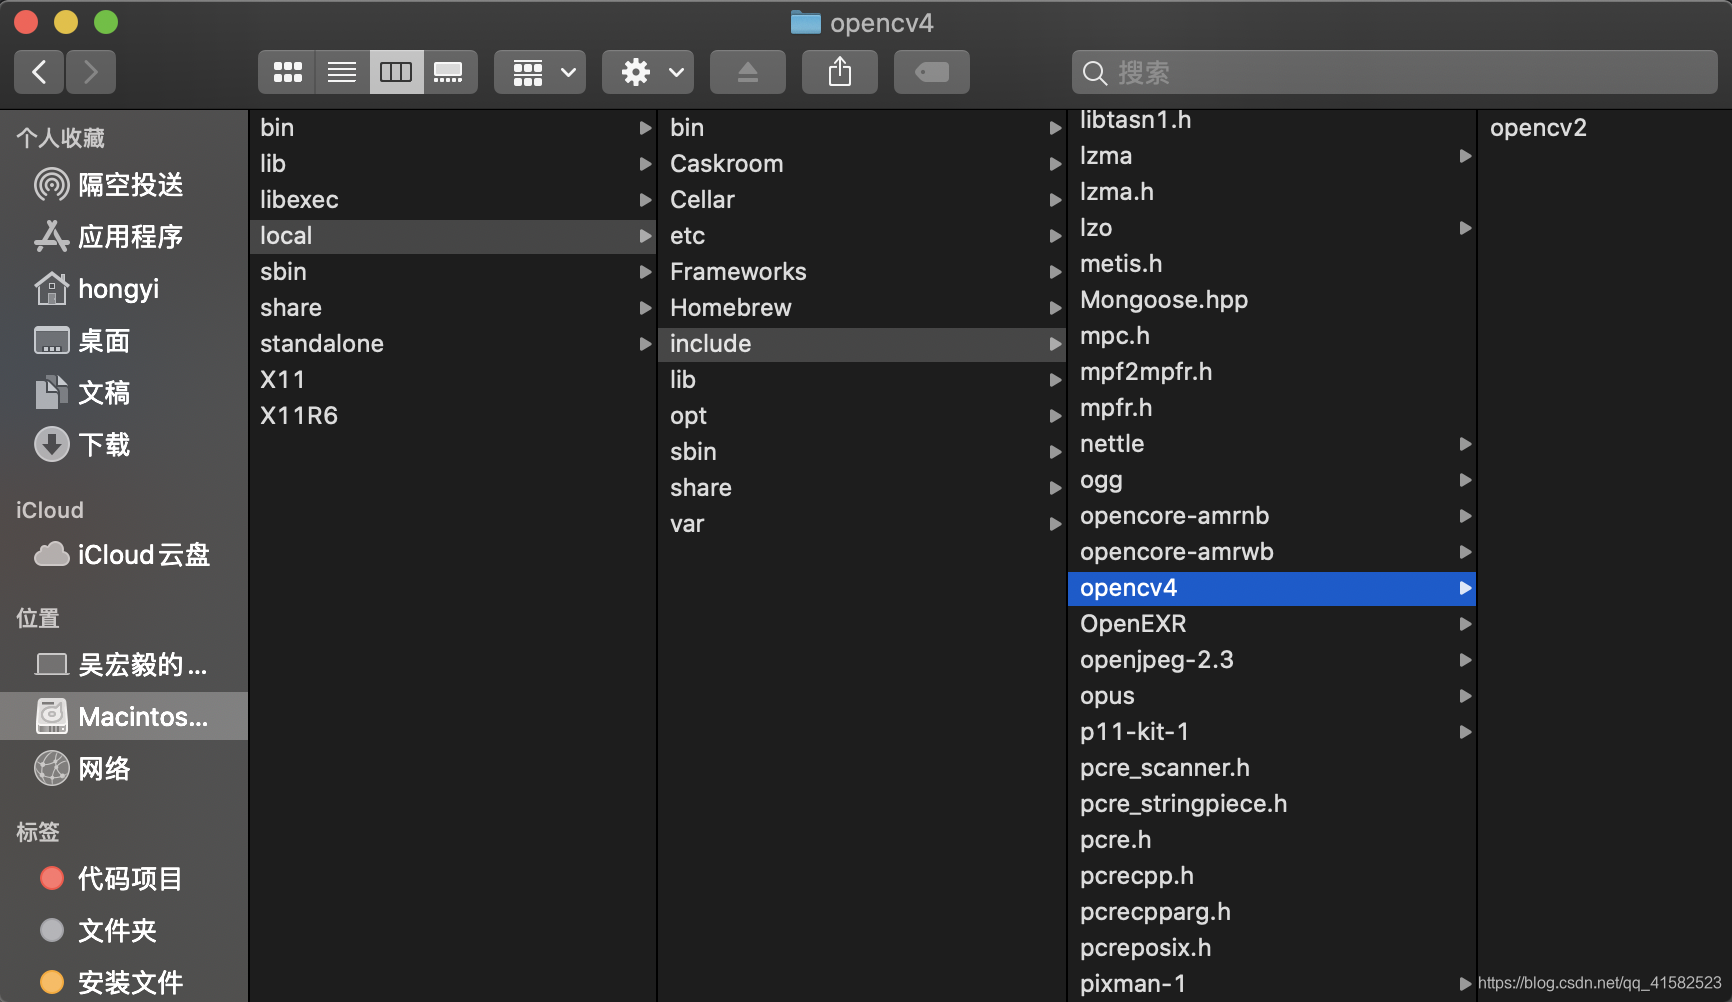
Task: Expand arrow next to opencore-amrnb
Action: click(x=1465, y=516)
